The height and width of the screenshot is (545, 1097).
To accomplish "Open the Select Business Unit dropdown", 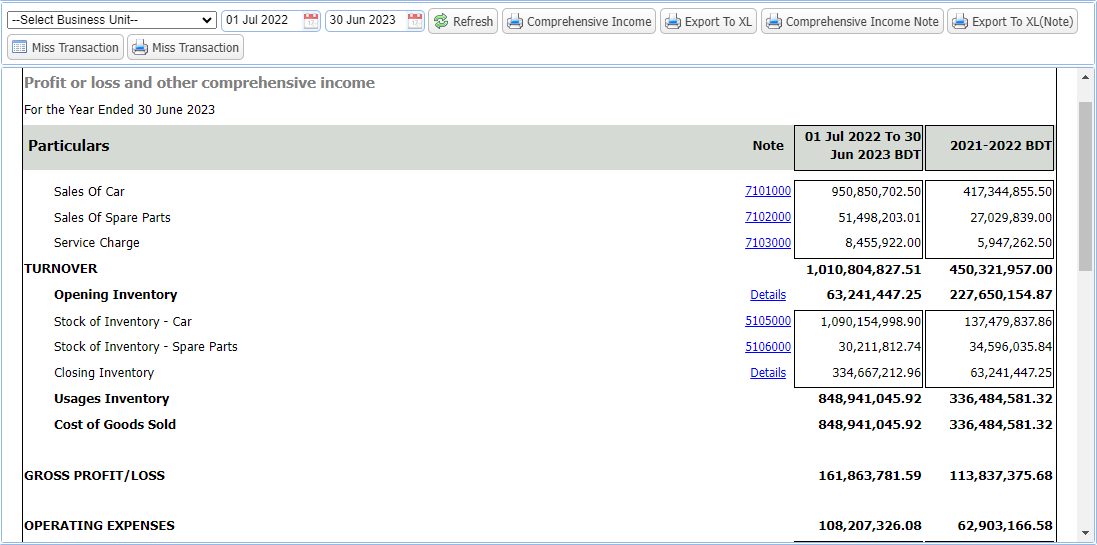I will pyautogui.click(x=112, y=20).
